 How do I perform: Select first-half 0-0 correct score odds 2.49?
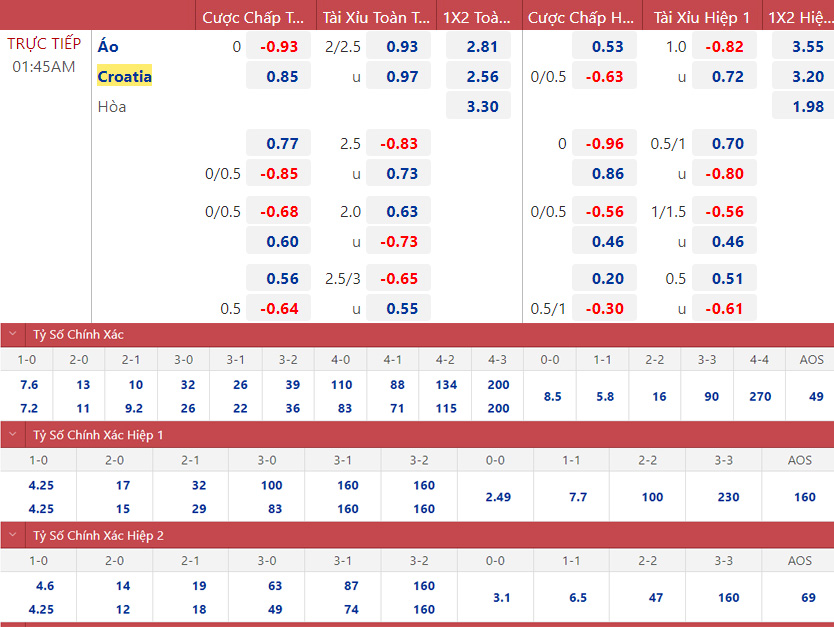(x=497, y=497)
